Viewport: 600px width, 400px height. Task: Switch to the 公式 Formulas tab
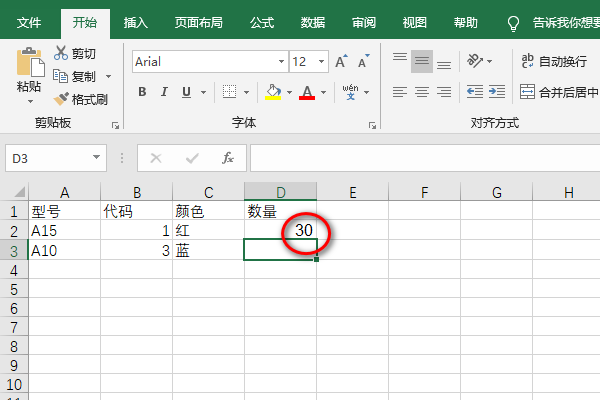tap(262, 23)
